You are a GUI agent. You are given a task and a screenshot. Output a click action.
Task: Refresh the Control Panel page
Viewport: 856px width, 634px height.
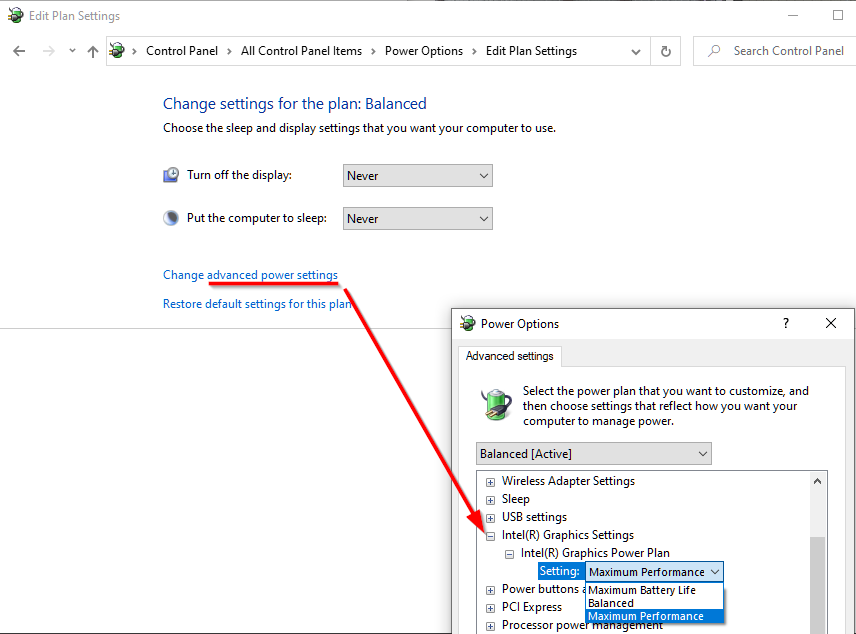point(665,51)
